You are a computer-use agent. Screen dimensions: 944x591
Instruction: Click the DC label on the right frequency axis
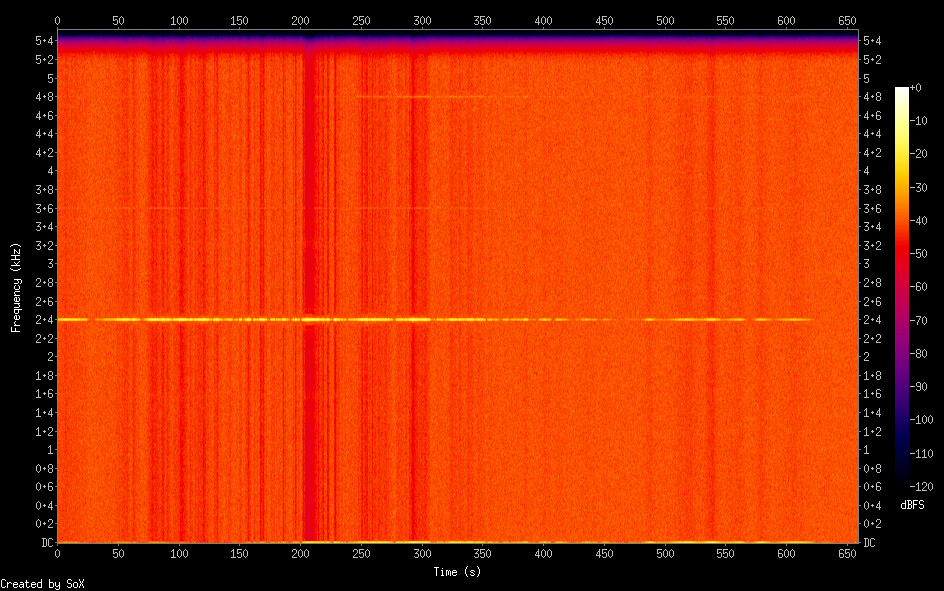(x=869, y=543)
